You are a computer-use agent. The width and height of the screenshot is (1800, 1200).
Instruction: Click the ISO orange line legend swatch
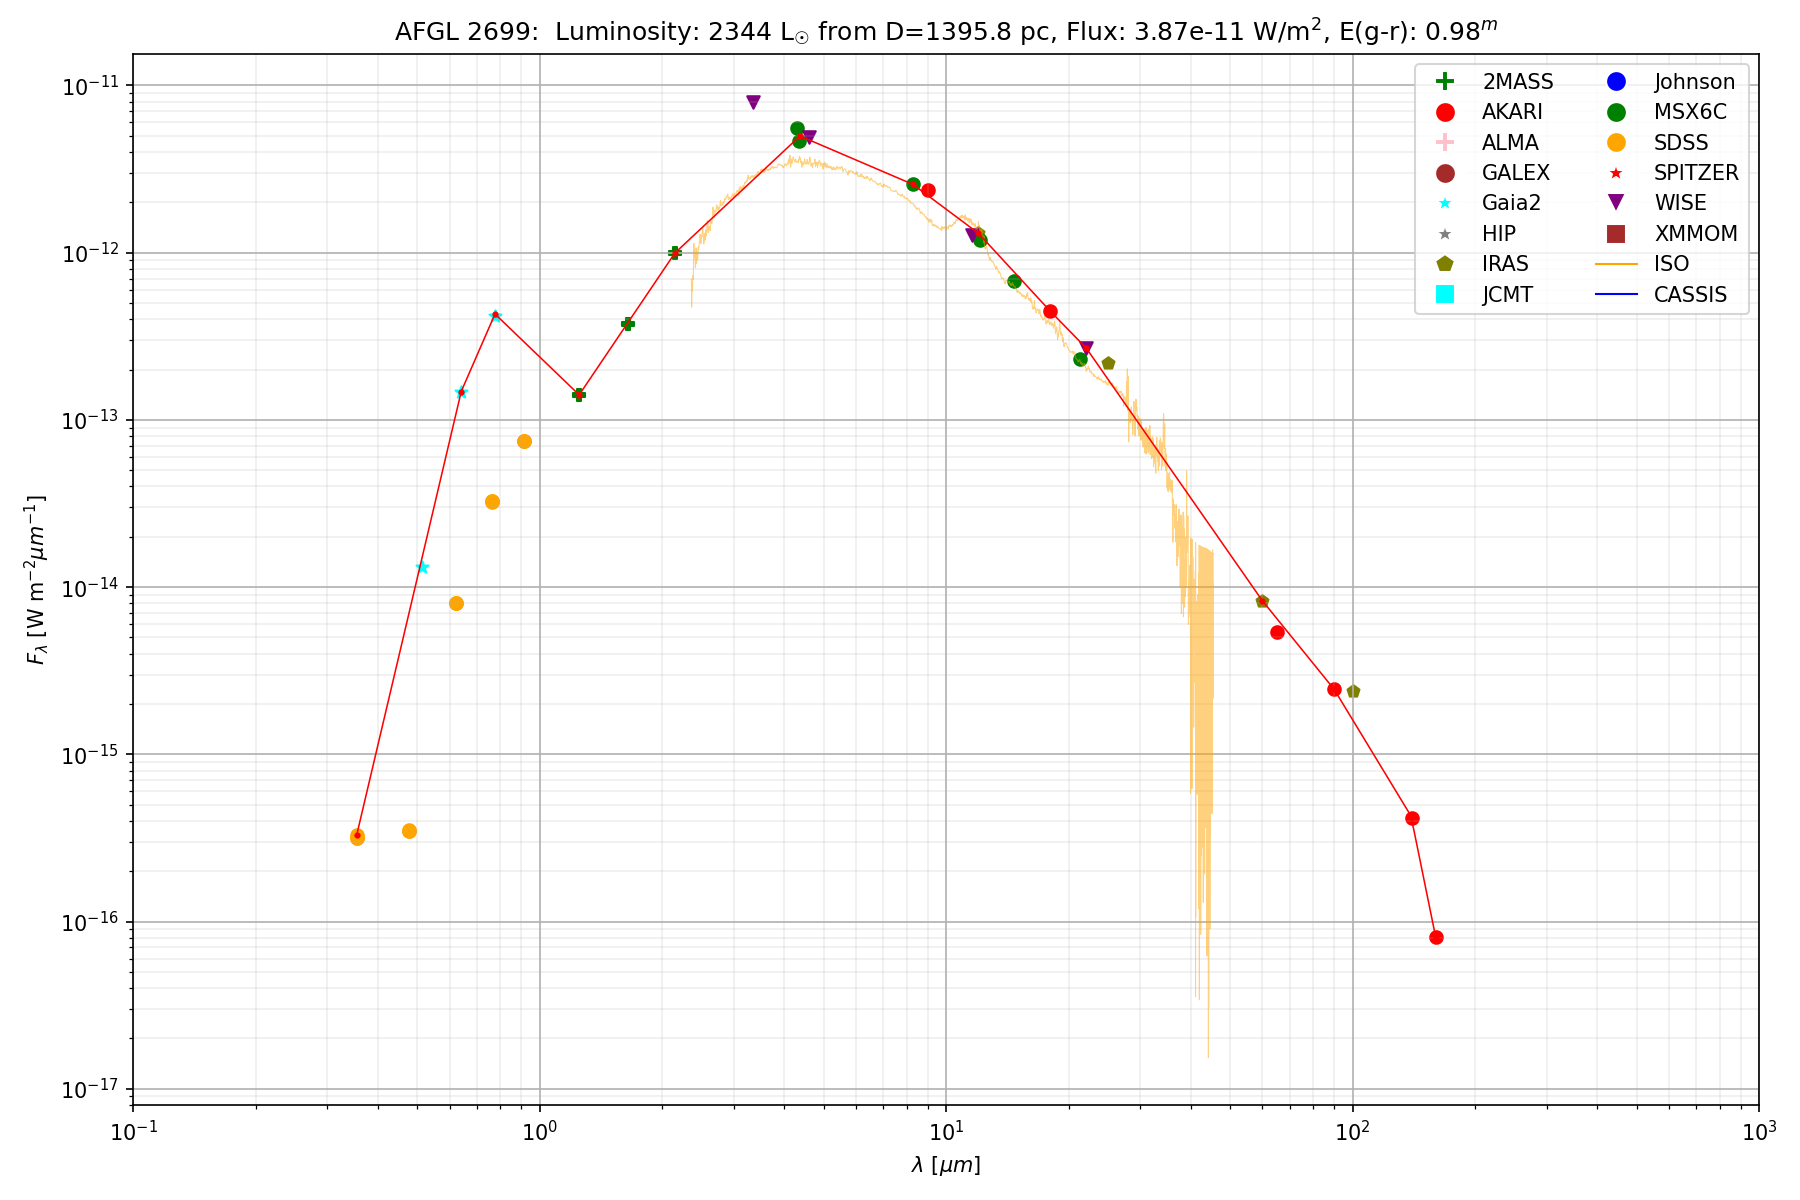point(1616,264)
